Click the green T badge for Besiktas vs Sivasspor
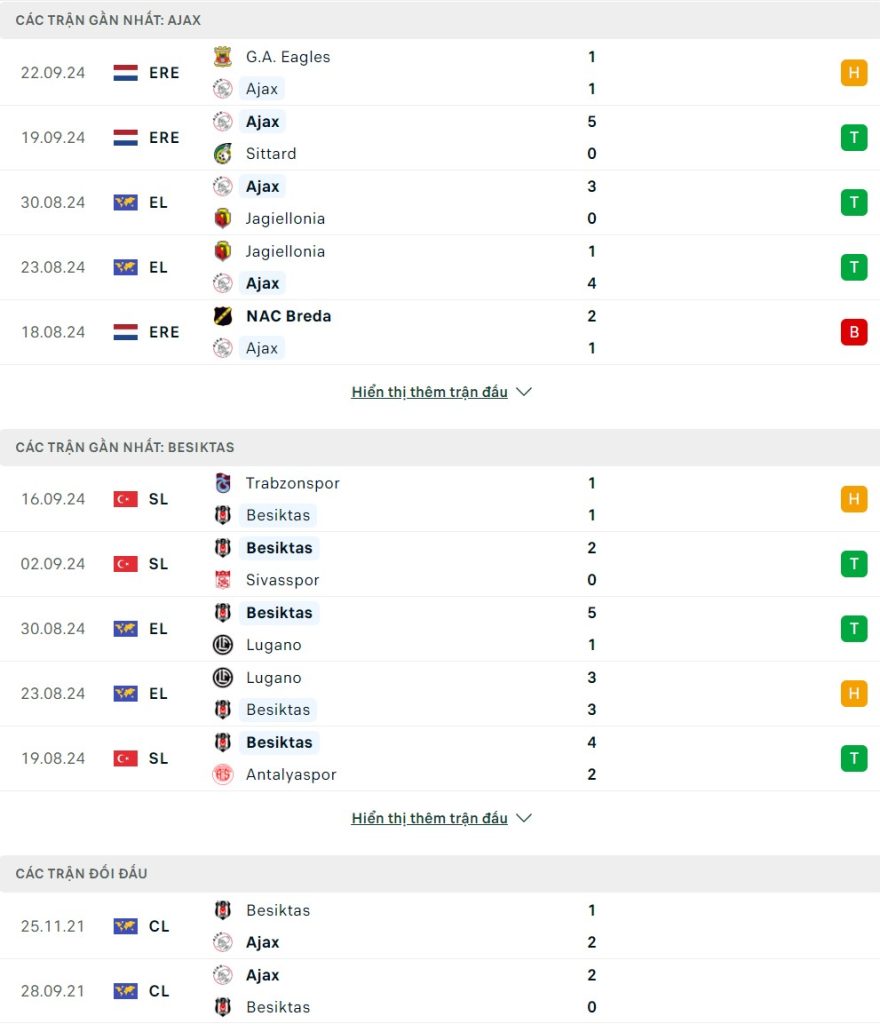880x1024 pixels. click(854, 564)
